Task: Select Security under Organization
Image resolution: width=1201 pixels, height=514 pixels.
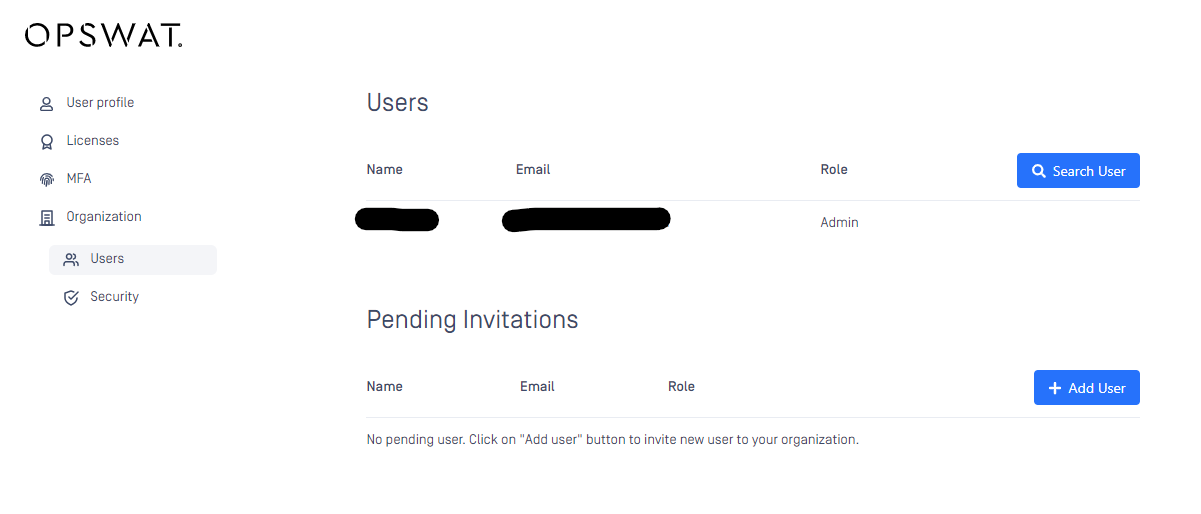Action: tap(114, 297)
